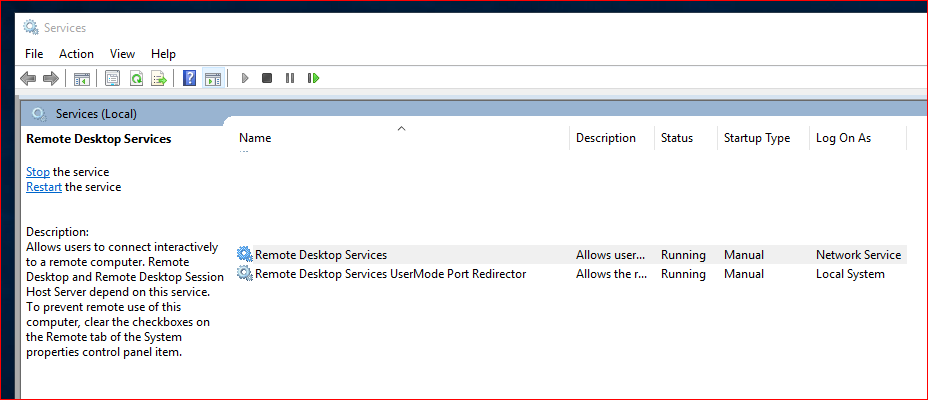Click gear icon of Remote Desktop Services row
This screenshot has width=928, height=400.
pos(244,254)
